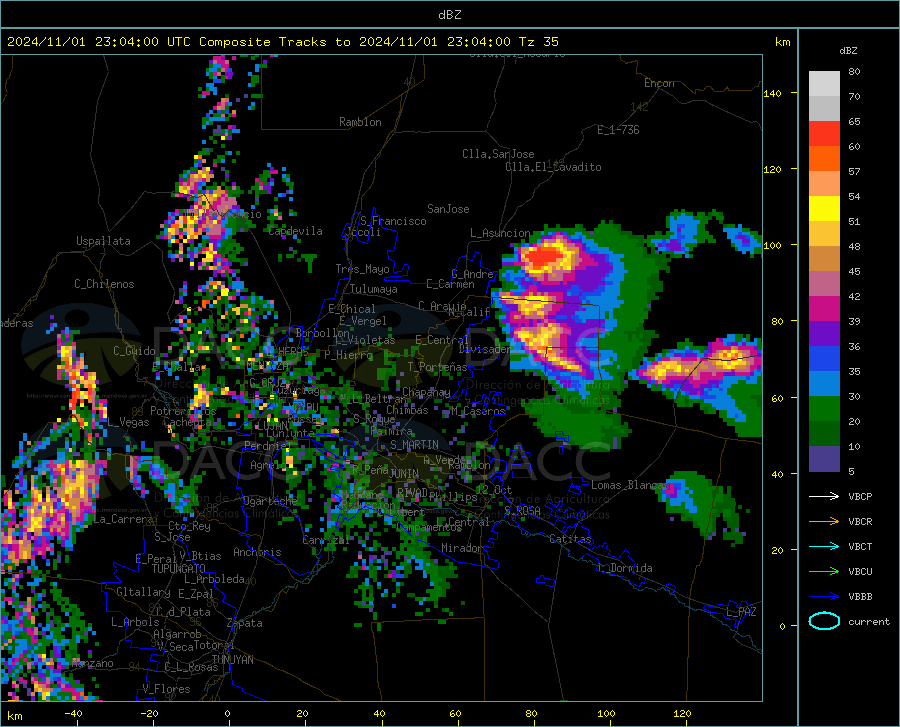
Task: Select the dark purple 5-10 dBZ swatch
Action: click(824, 459)
